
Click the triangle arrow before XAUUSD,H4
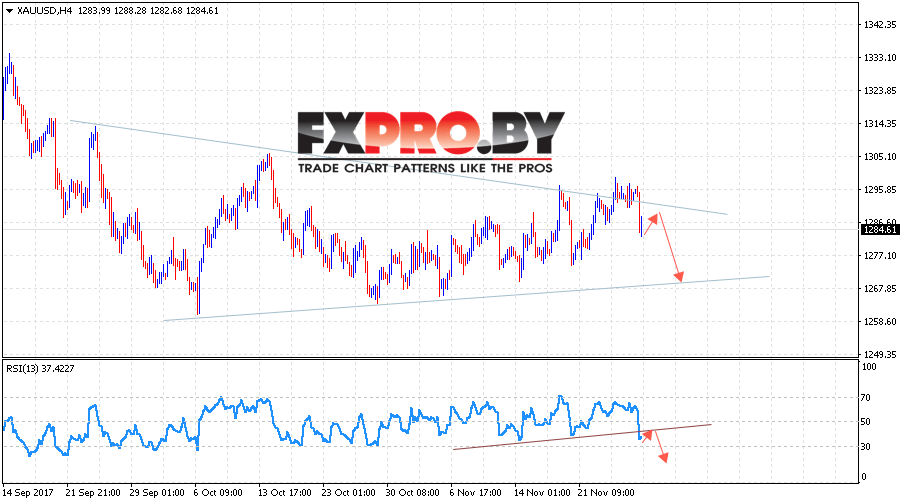click(9, 11)
